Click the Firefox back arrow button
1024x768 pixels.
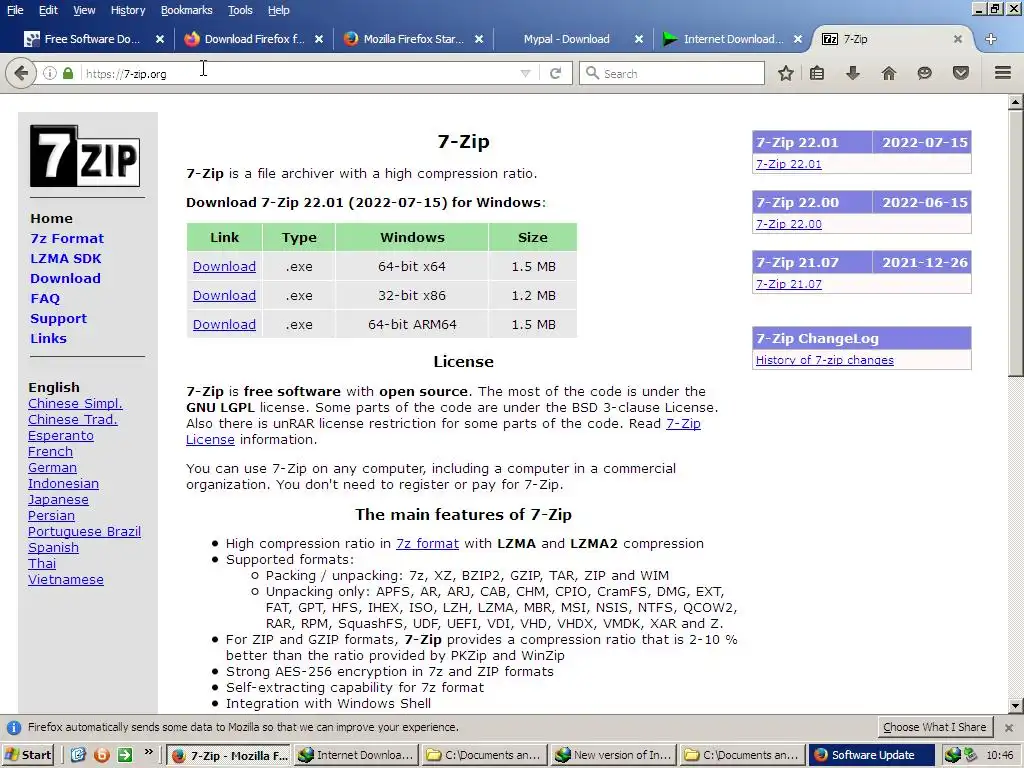click(x=21, y=73)
